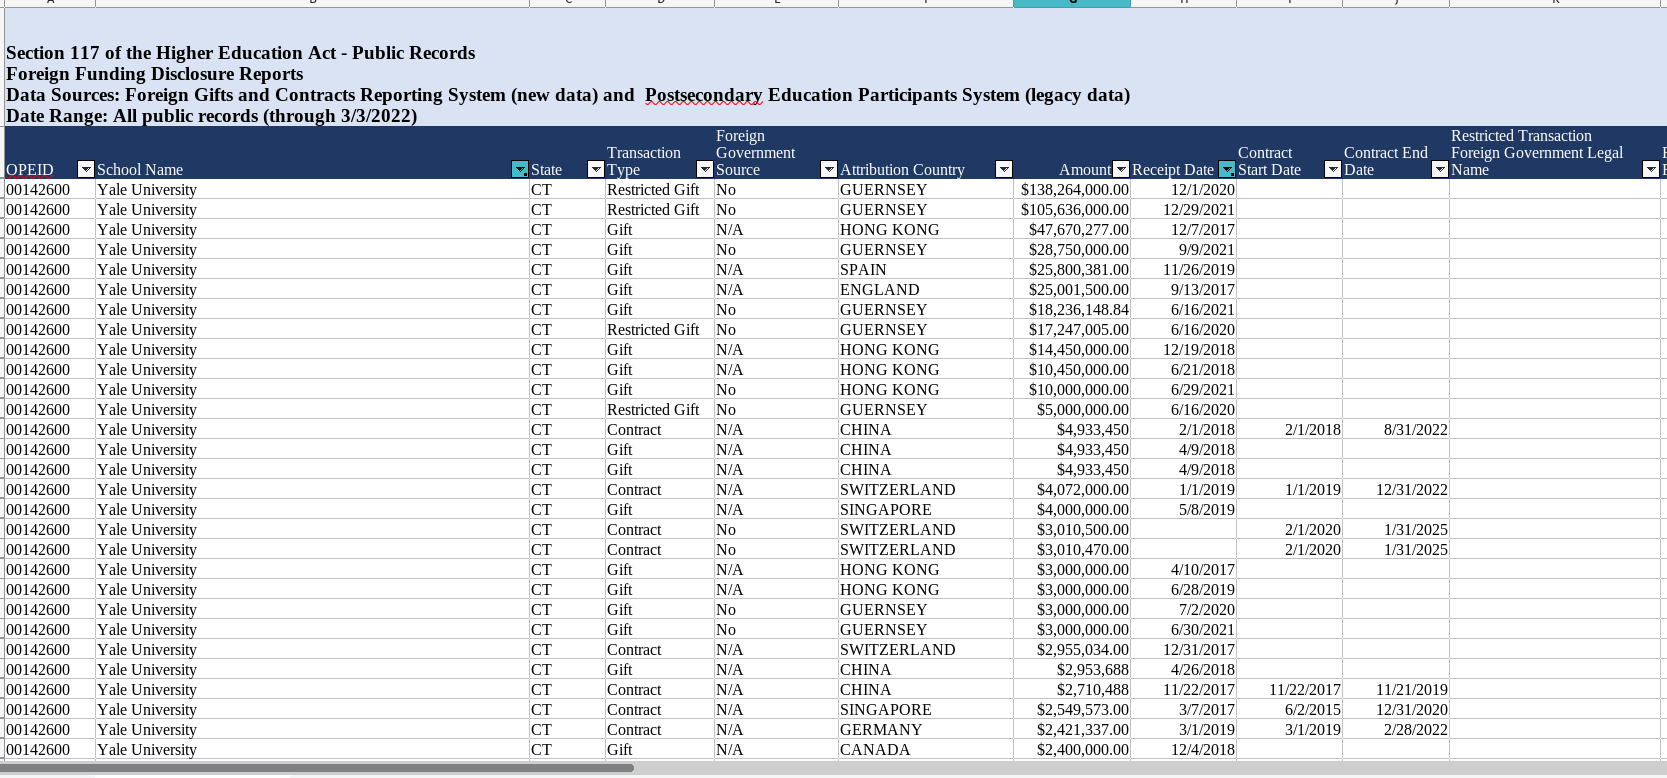1667x778 pixels.
Task: Select the receipt date 11/26/2019 cell
Action: coord(1184,270)
